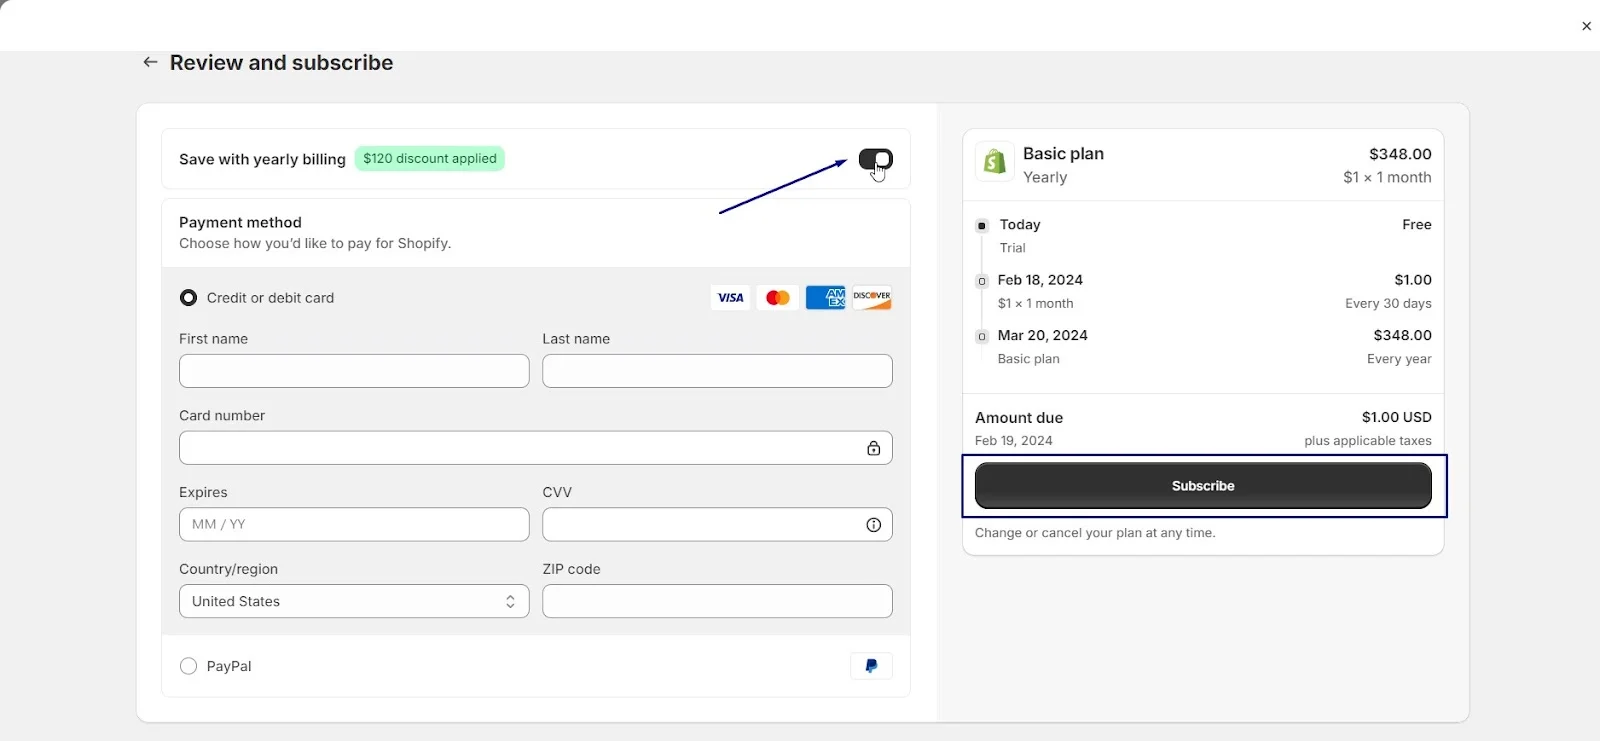Close the checkout dialog with X
The height and width of the screenshot is (741, 1600).
(1586, 26)
